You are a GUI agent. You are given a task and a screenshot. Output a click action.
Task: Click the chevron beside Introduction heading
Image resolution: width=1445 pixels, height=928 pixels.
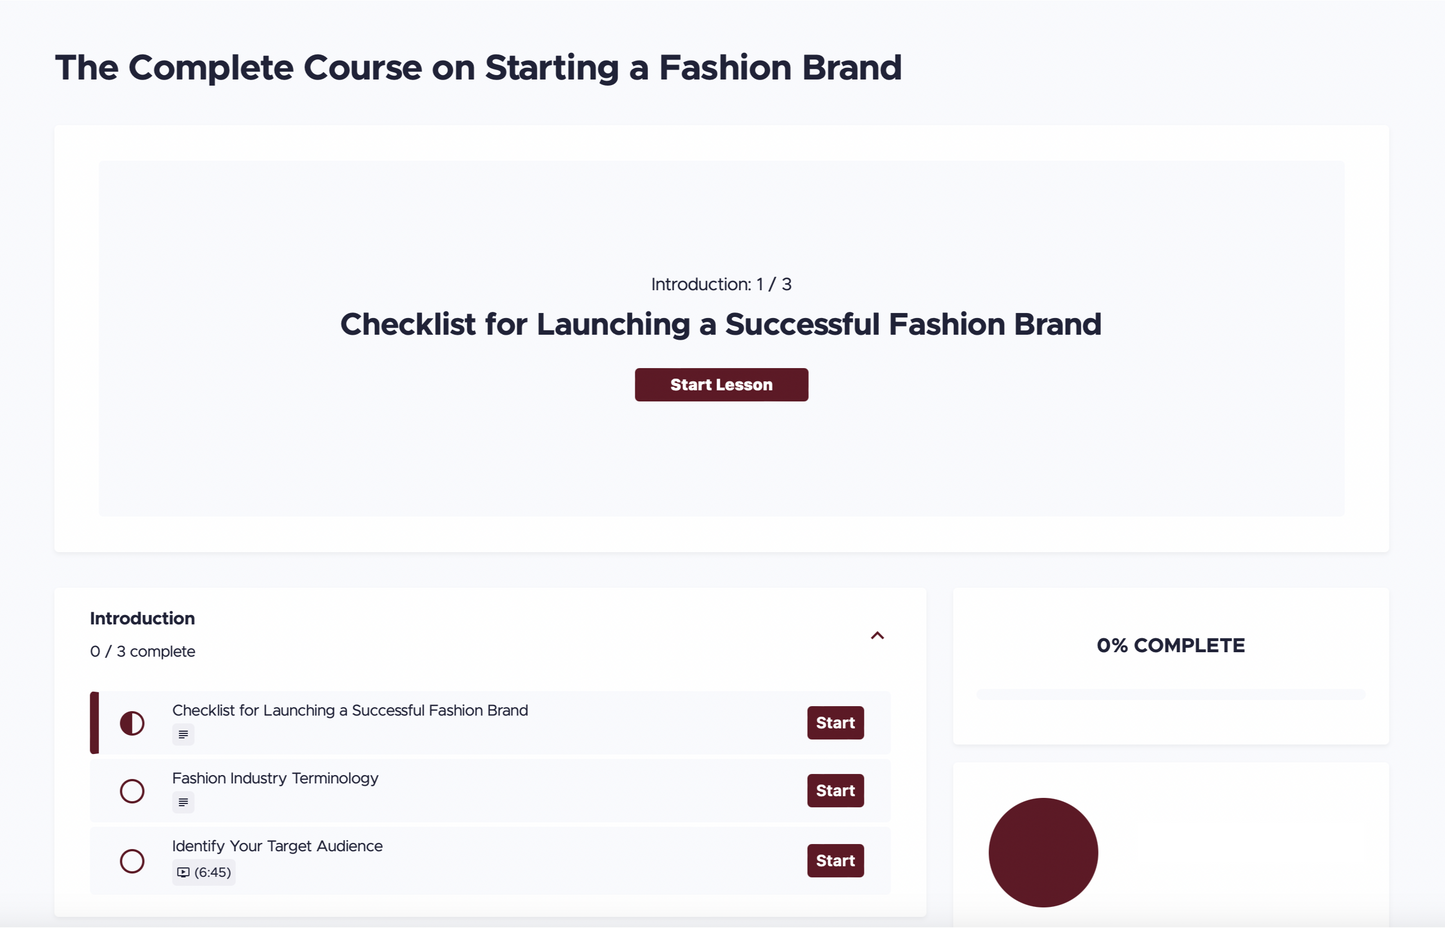point(877,635)
